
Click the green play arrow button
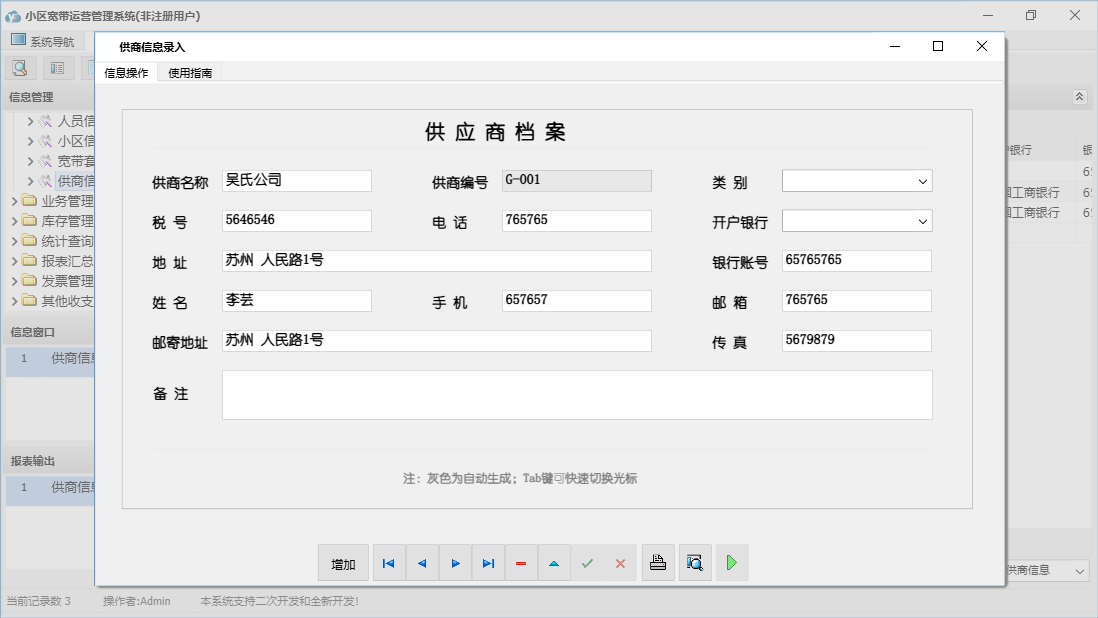732,563
